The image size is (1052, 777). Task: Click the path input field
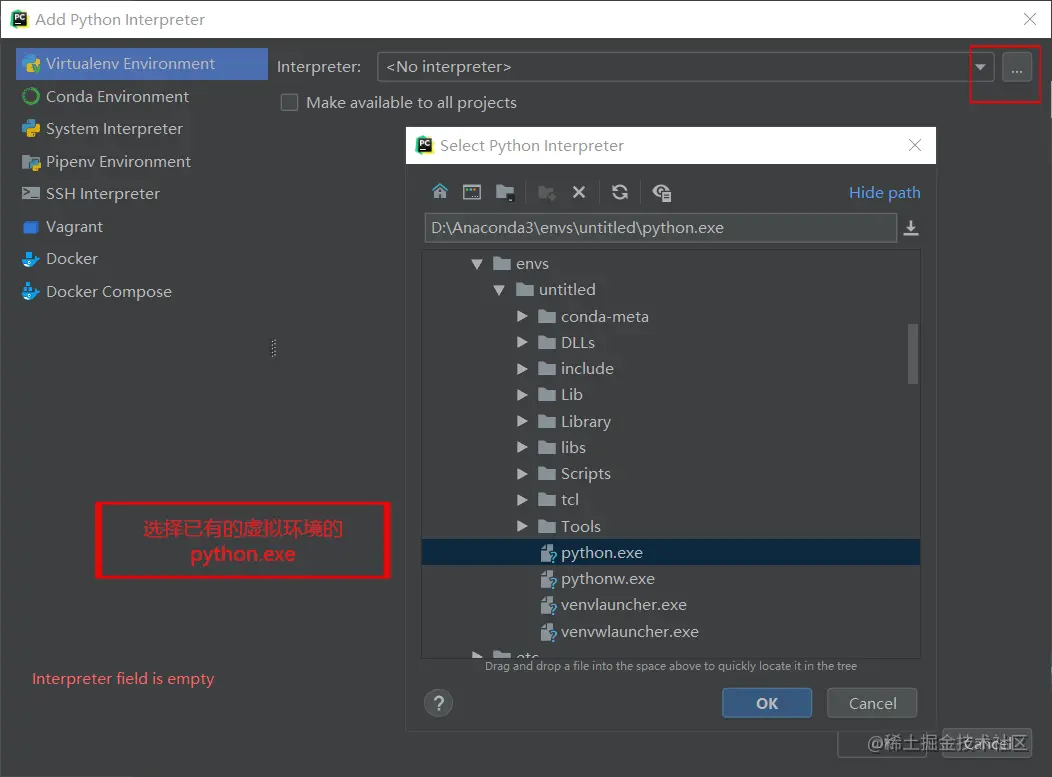[x=661, y=228]
